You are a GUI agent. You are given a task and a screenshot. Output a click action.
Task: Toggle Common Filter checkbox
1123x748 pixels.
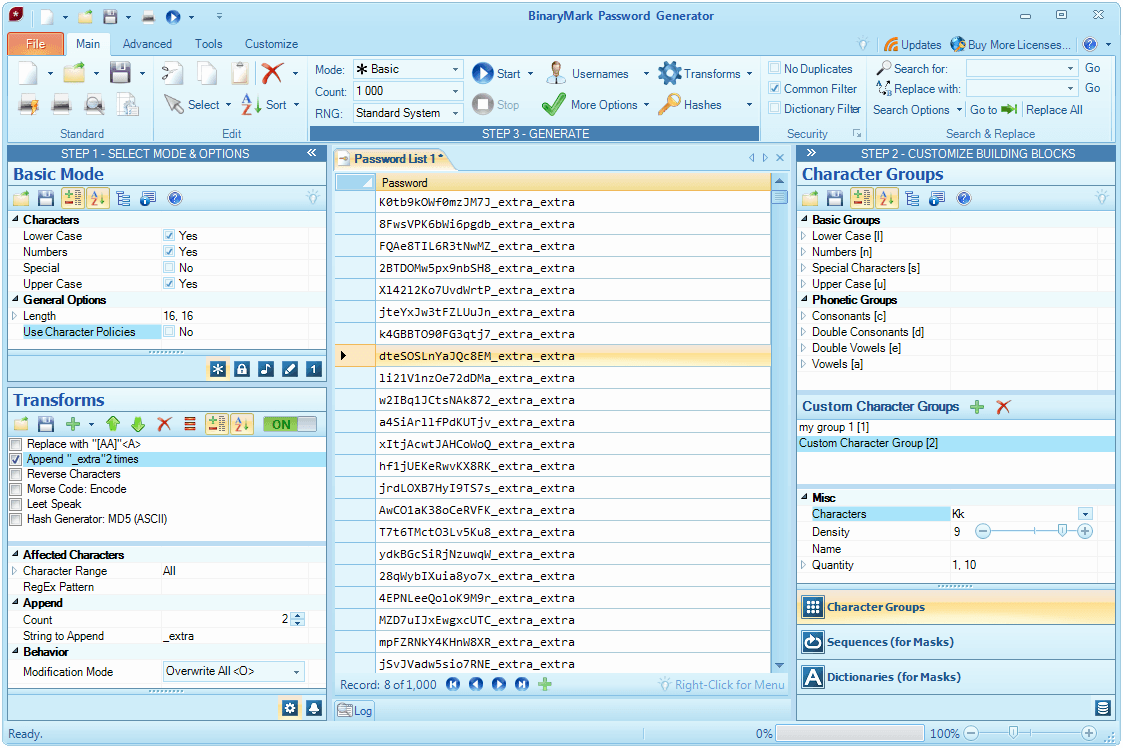[774, 88]
